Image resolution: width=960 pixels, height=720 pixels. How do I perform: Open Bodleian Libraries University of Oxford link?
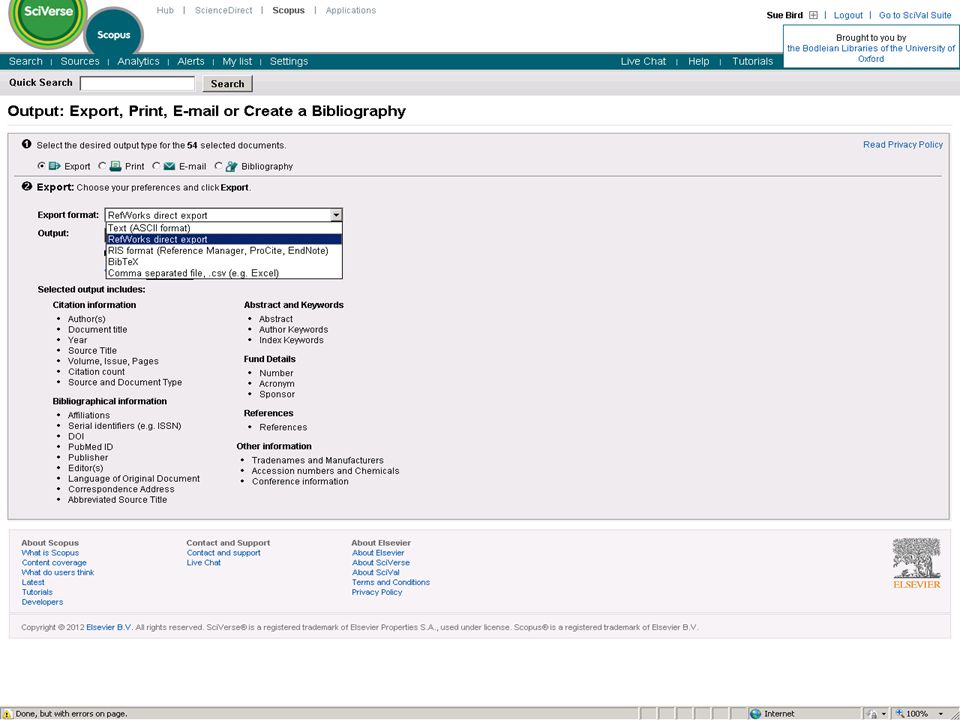[871, 53]
